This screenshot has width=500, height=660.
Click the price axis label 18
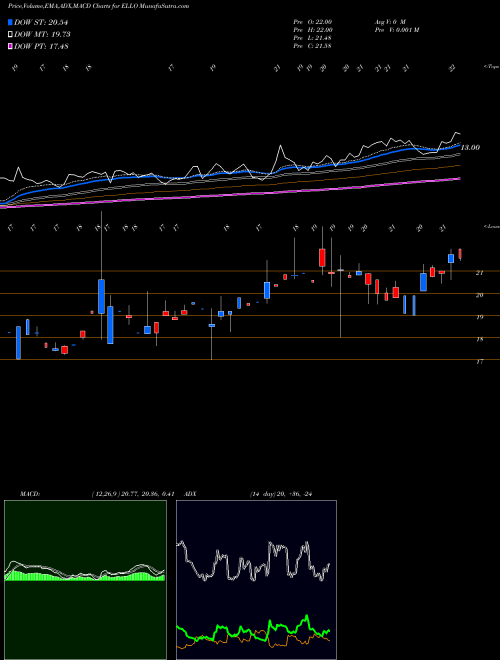click(479, 339)
